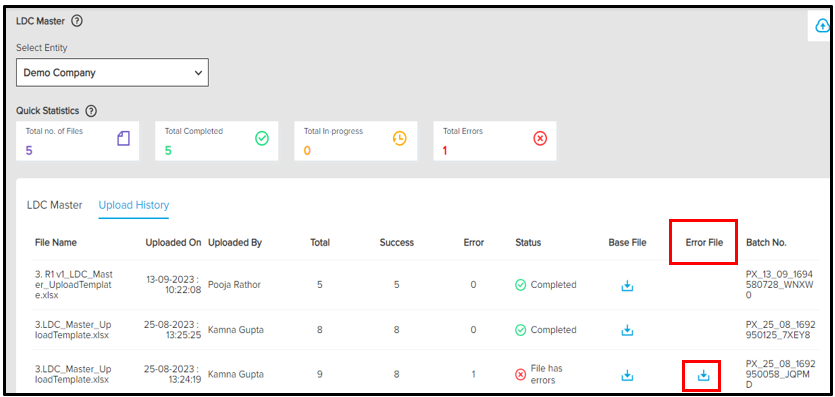Download error file for the 13:24:19 upload
This screenshot has width=835, height=397.
pos(703,375)
